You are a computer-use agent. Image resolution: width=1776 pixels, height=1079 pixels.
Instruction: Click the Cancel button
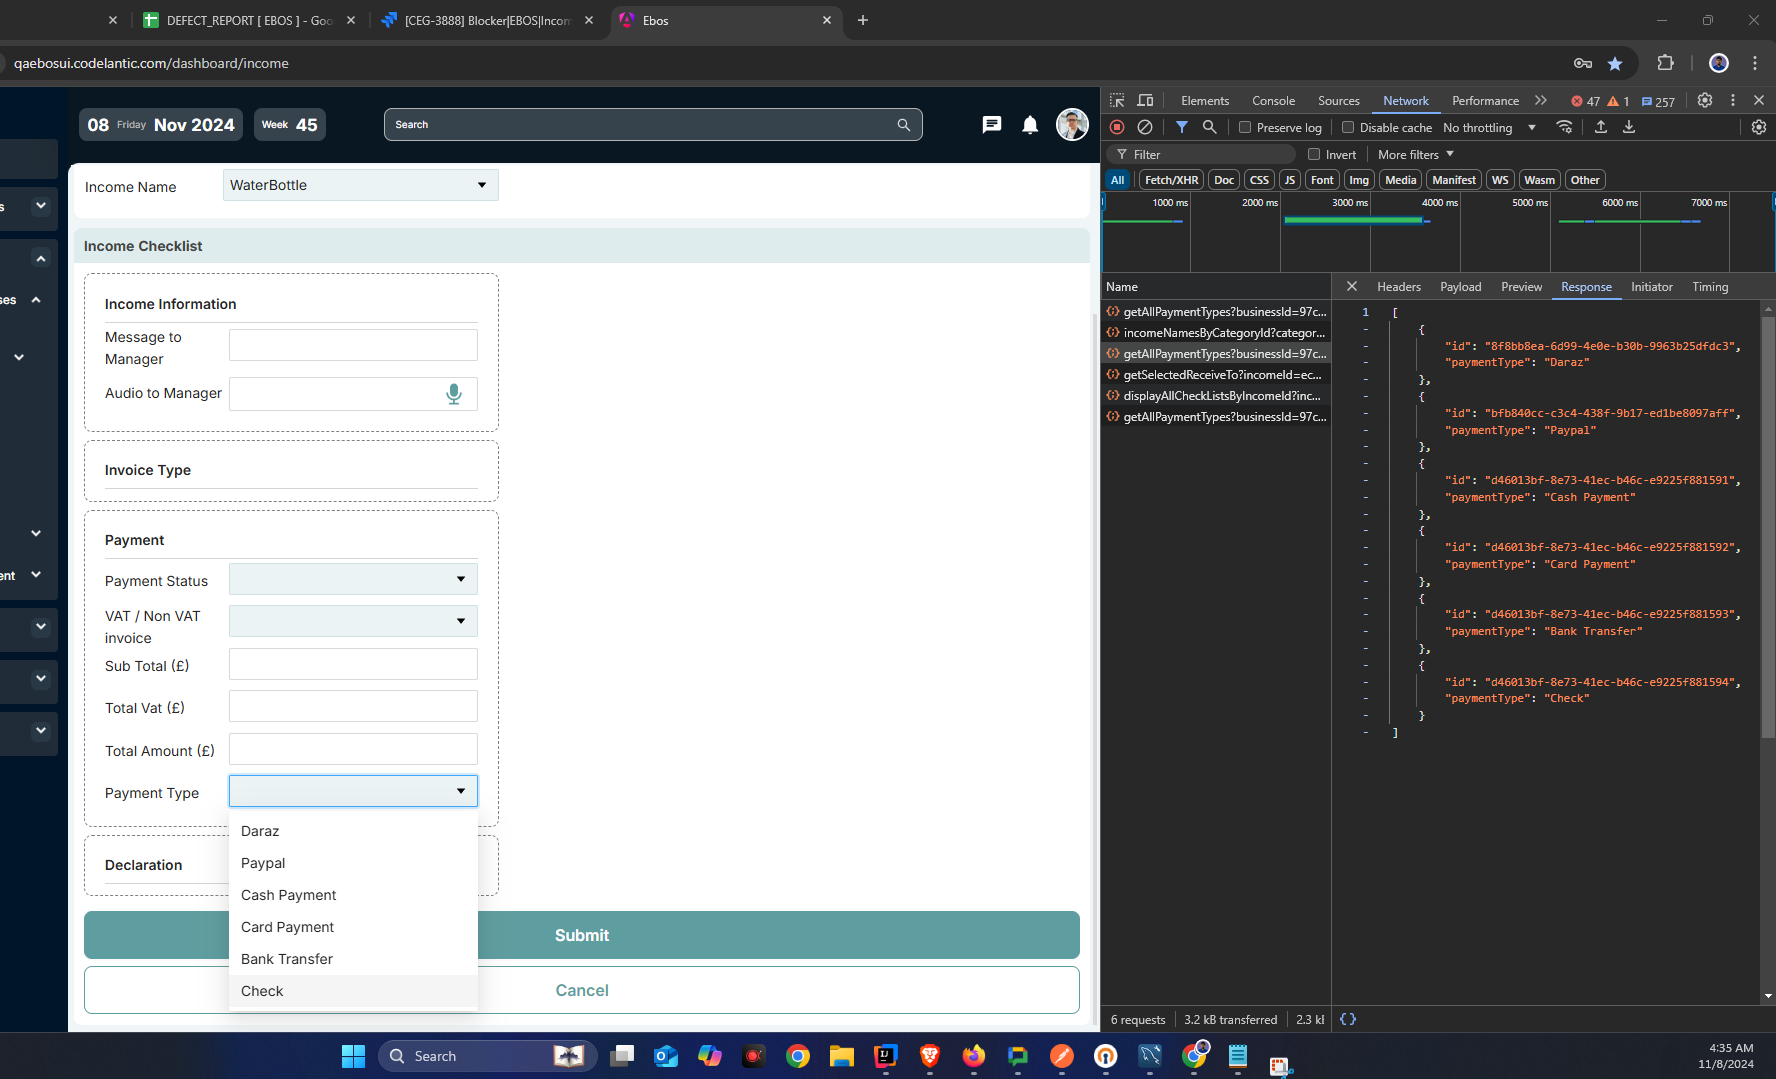tap(582, 990)
